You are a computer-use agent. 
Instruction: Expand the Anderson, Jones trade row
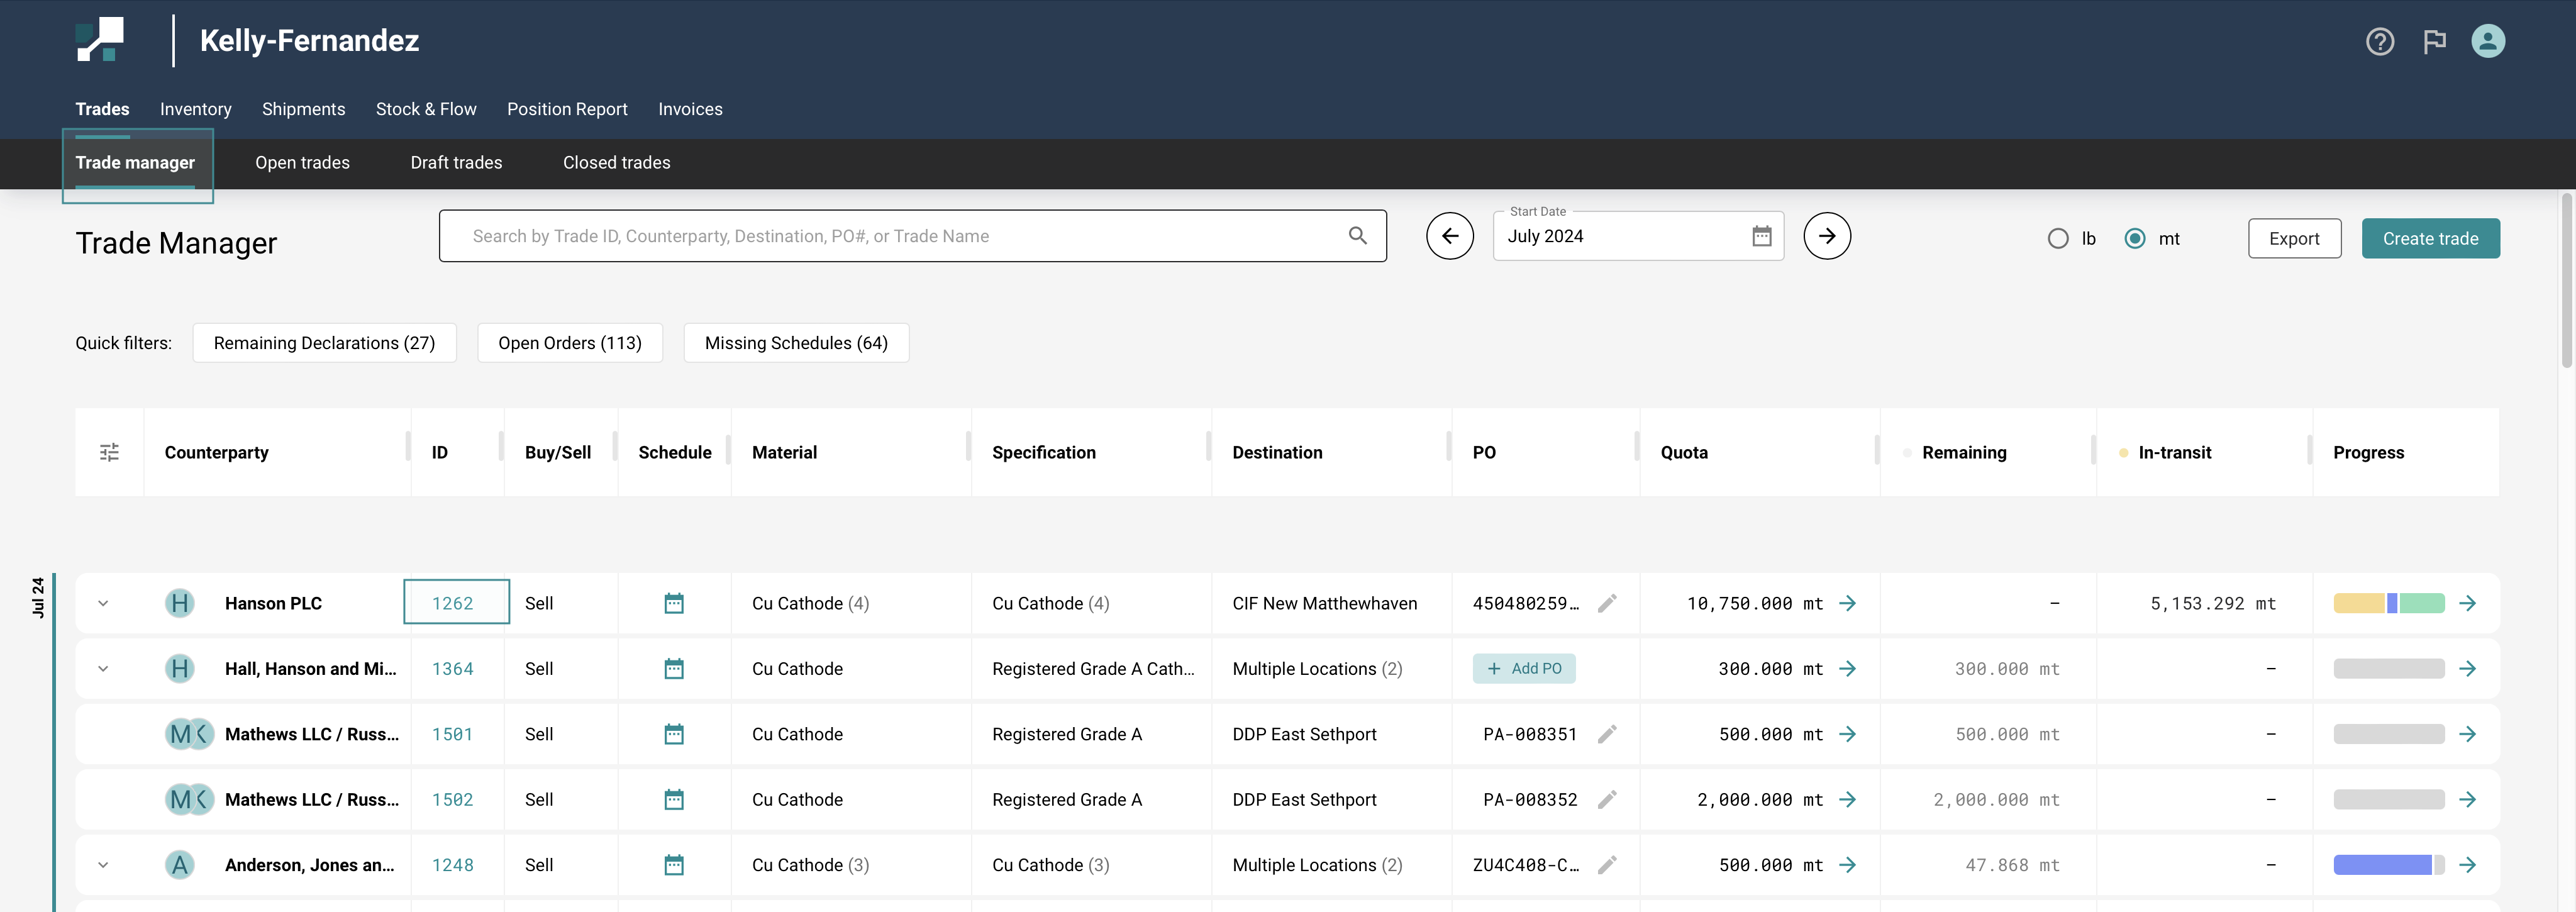(x=103, y=865)
